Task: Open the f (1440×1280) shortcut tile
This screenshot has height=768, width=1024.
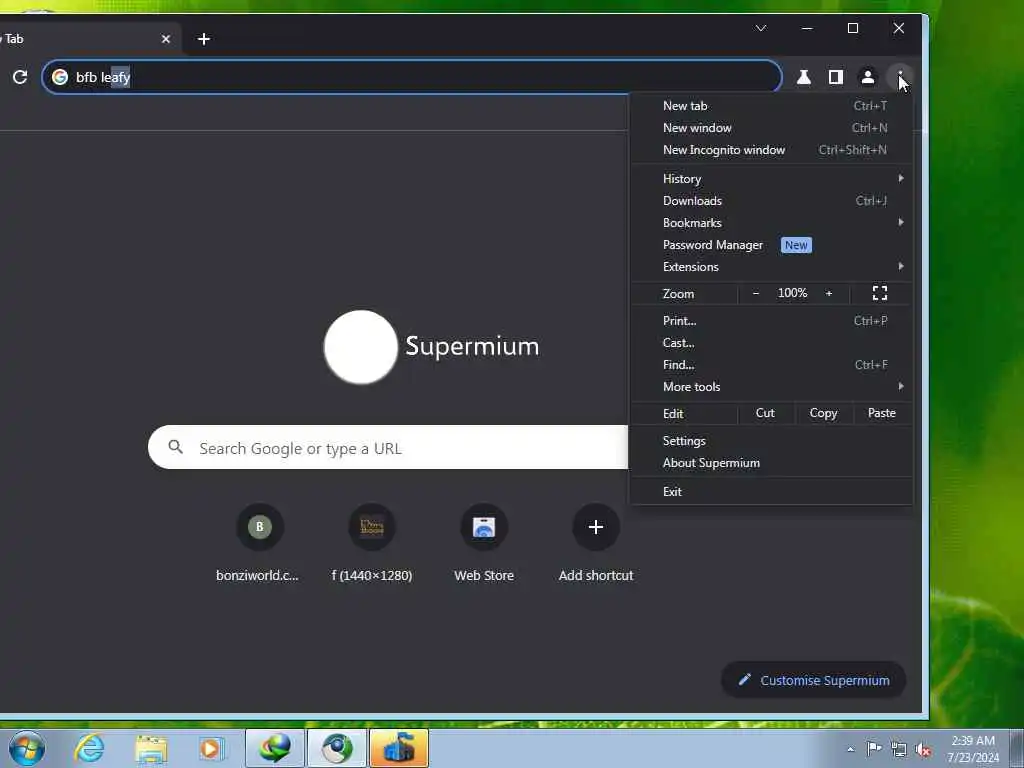Action: (x=372, y=542)
